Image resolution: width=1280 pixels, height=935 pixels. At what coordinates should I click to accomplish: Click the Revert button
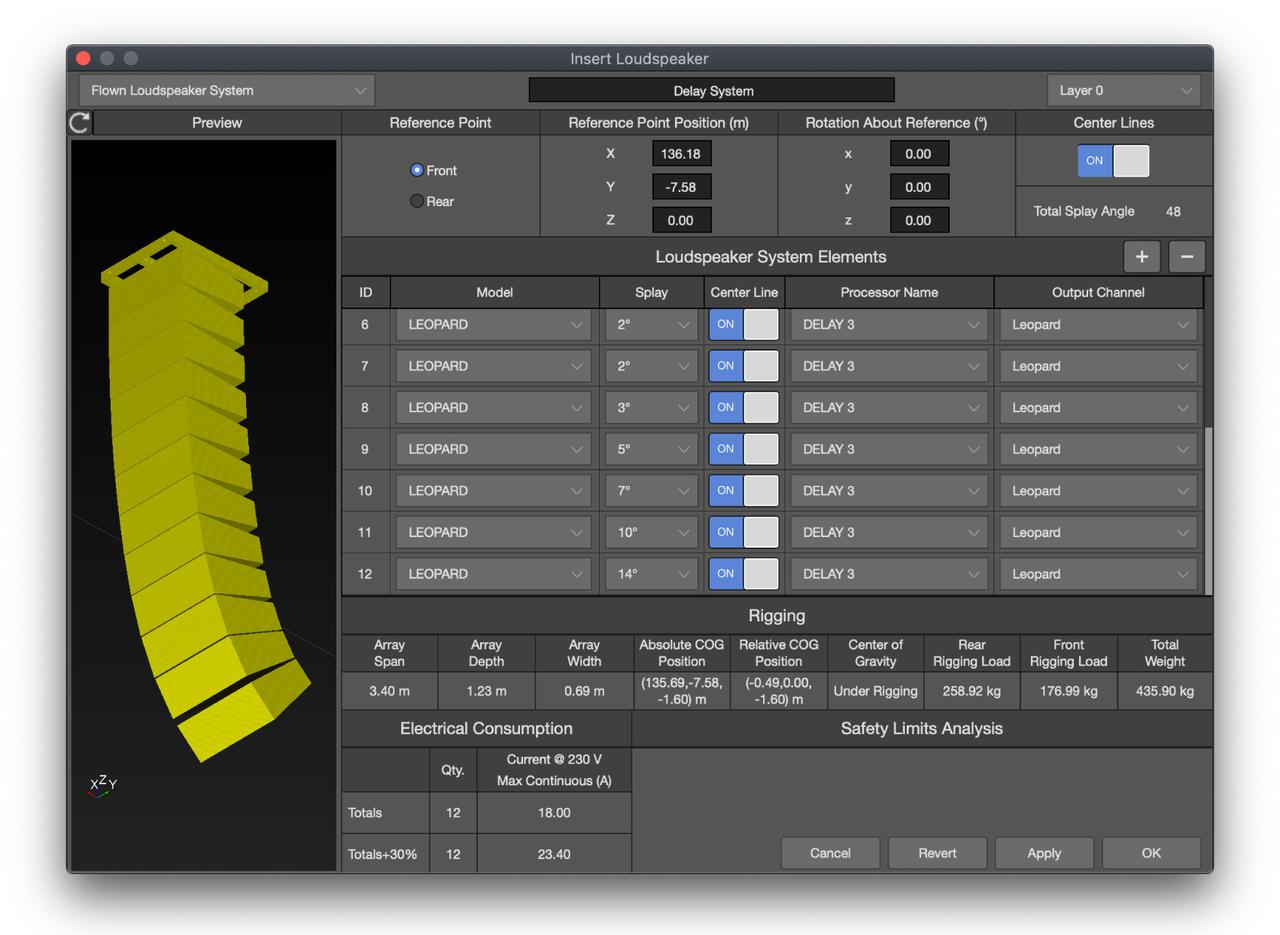point(937,853)
